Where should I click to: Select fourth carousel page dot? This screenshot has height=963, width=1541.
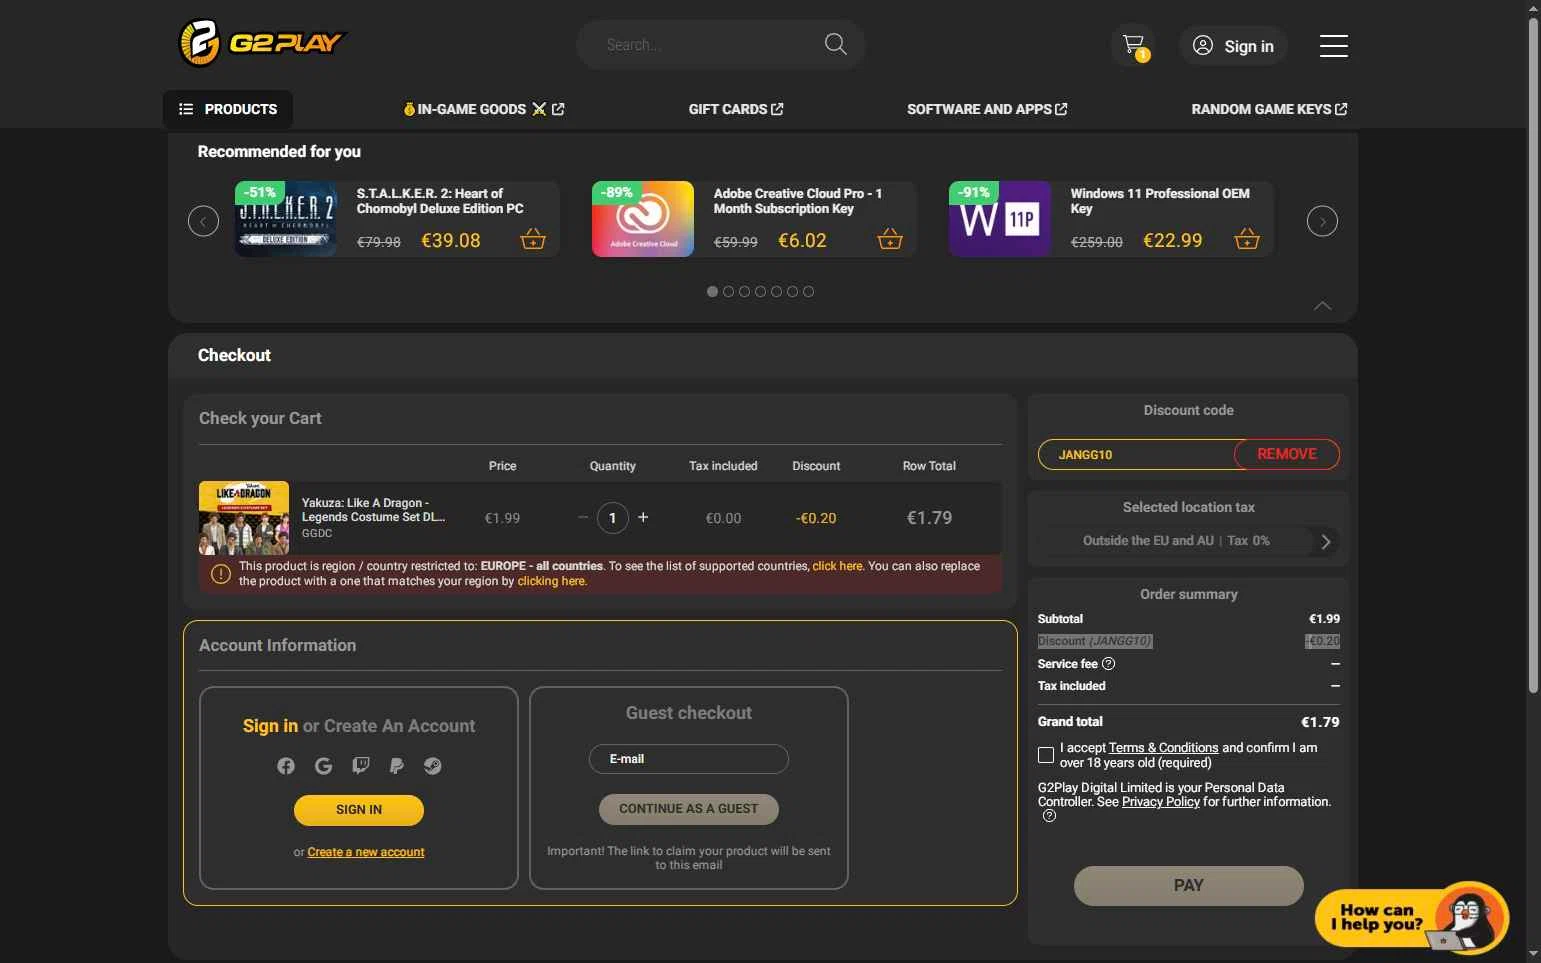[760, 292]
